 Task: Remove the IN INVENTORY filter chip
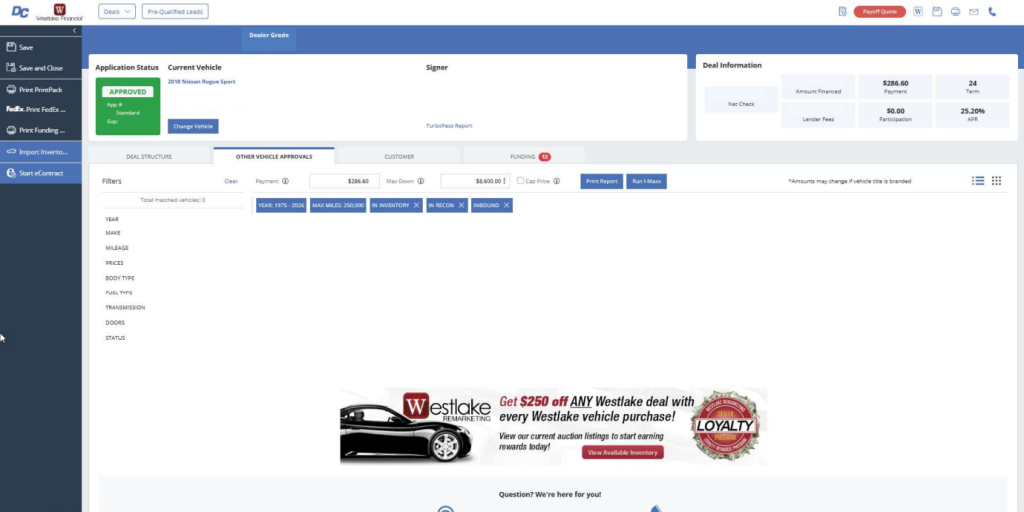click(x=416, y=205)
